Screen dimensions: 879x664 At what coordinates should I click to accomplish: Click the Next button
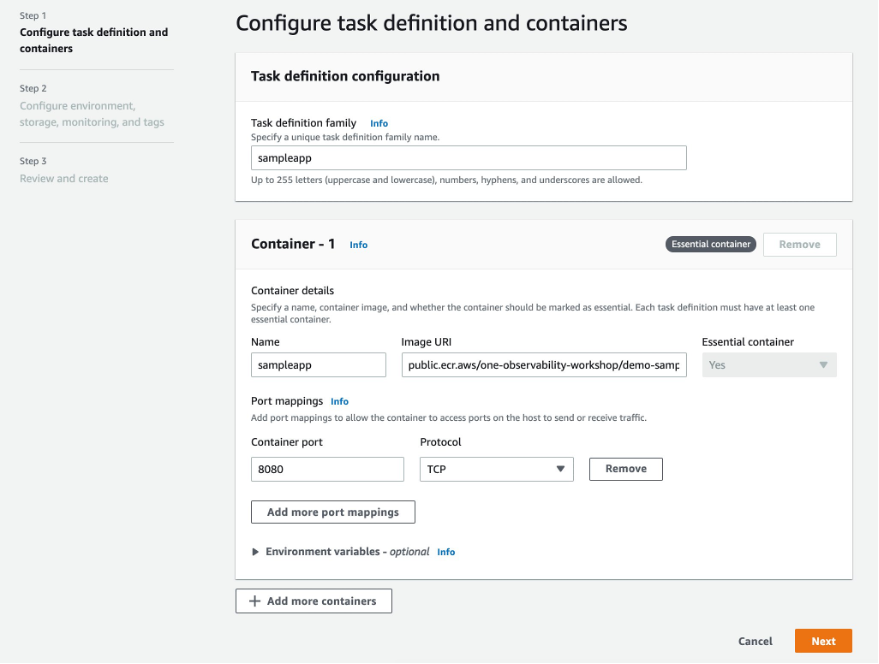[823, 641]
